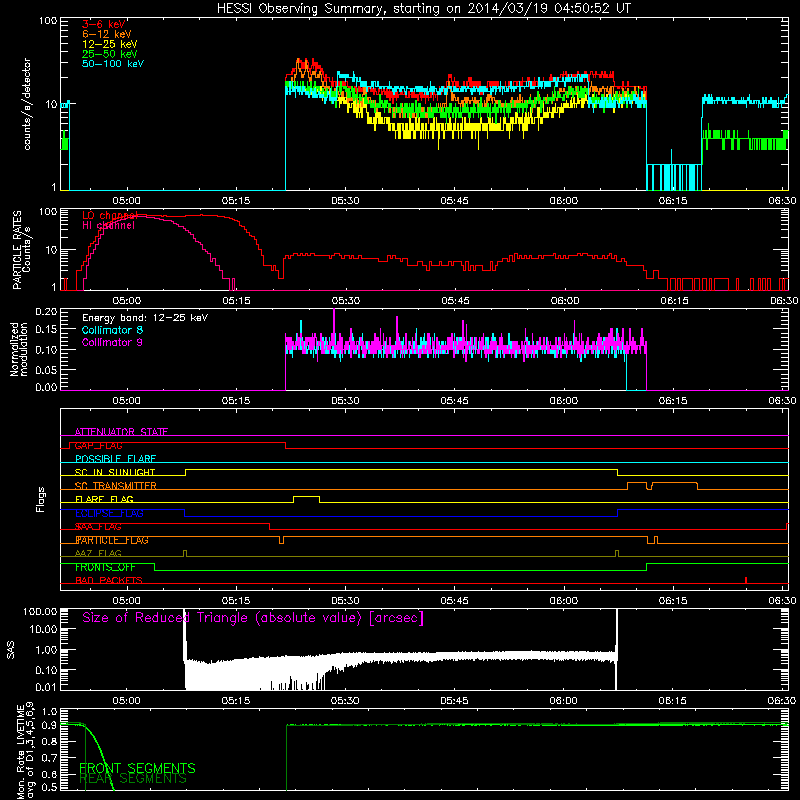Click the PARTICLE_FLAG label
800x800 pixels.
[112, 540]
